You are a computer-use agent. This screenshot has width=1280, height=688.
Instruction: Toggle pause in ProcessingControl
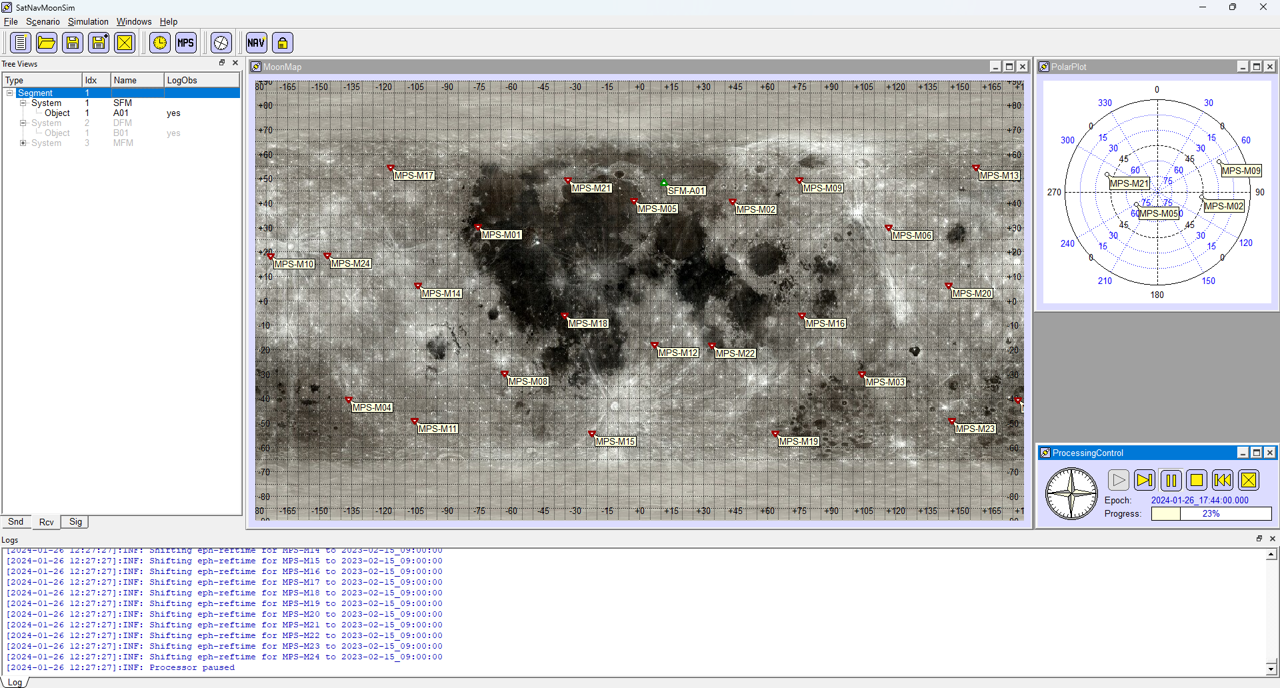point(1170,480)
